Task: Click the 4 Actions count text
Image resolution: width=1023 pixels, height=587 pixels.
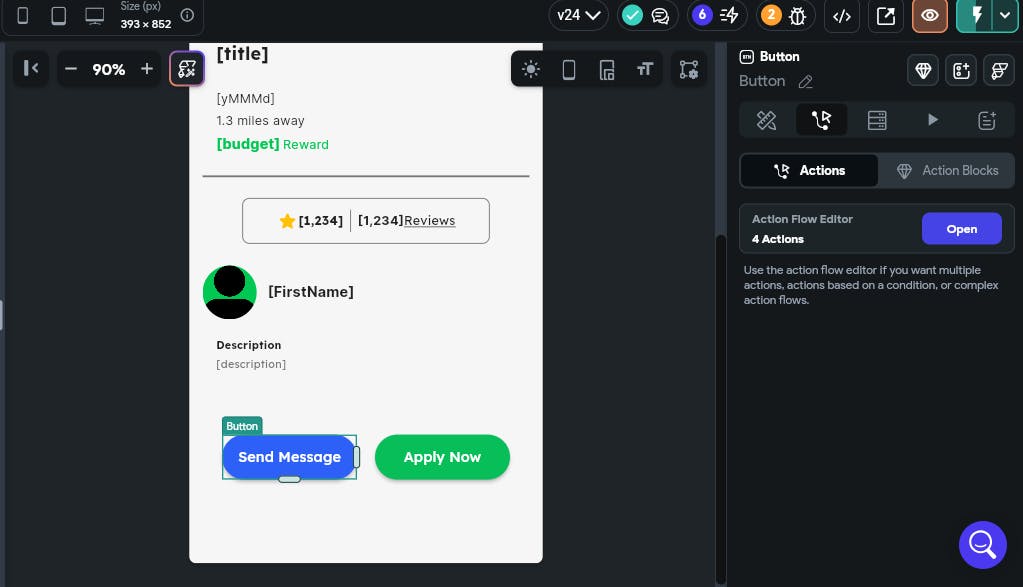Action: [778, 239]
